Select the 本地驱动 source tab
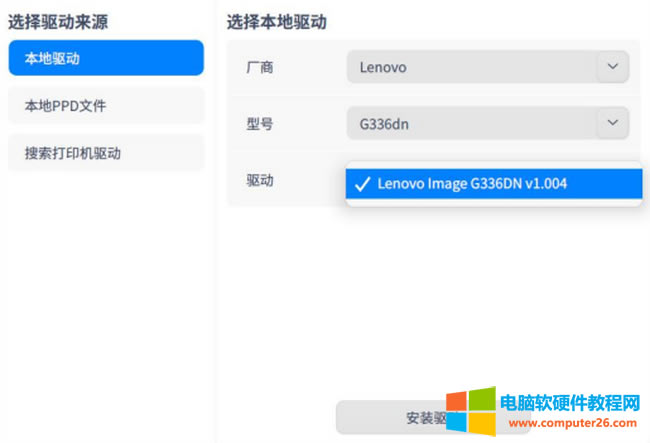The height and width of the screenshot is (443, 650). click(105, 58)
